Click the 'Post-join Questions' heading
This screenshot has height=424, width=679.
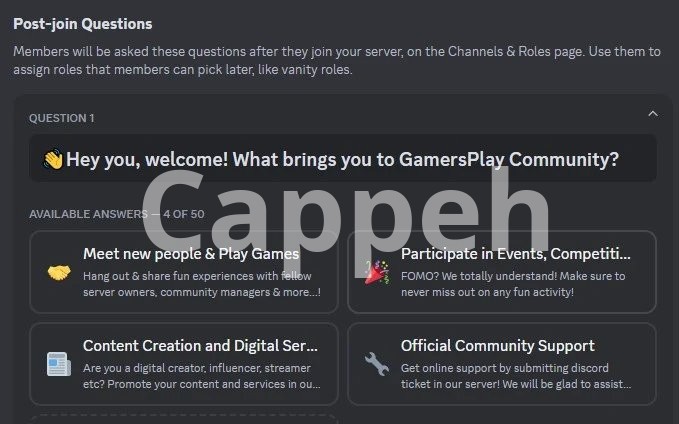pyautogui.click(x=83, y=23)
